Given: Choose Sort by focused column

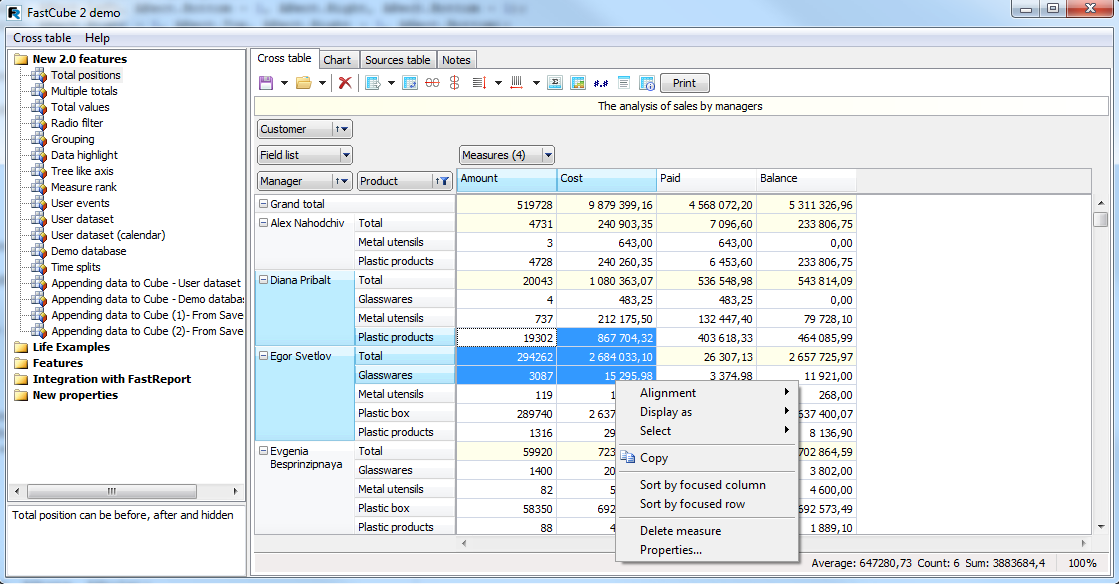Looking at the screenshot, I should click(x=707, y=485).
